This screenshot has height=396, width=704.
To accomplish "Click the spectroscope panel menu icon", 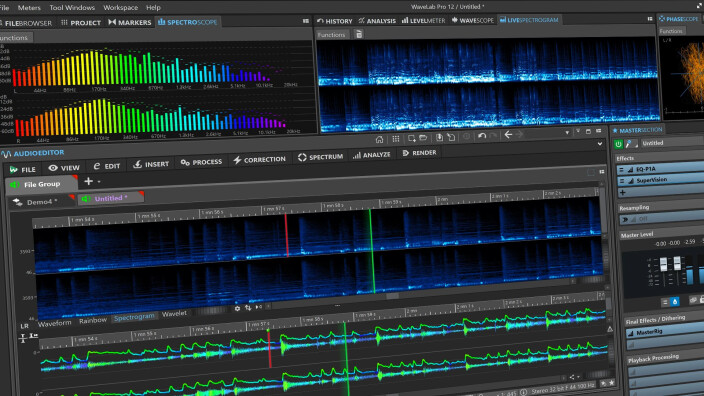I will click(x=306, y=21).
